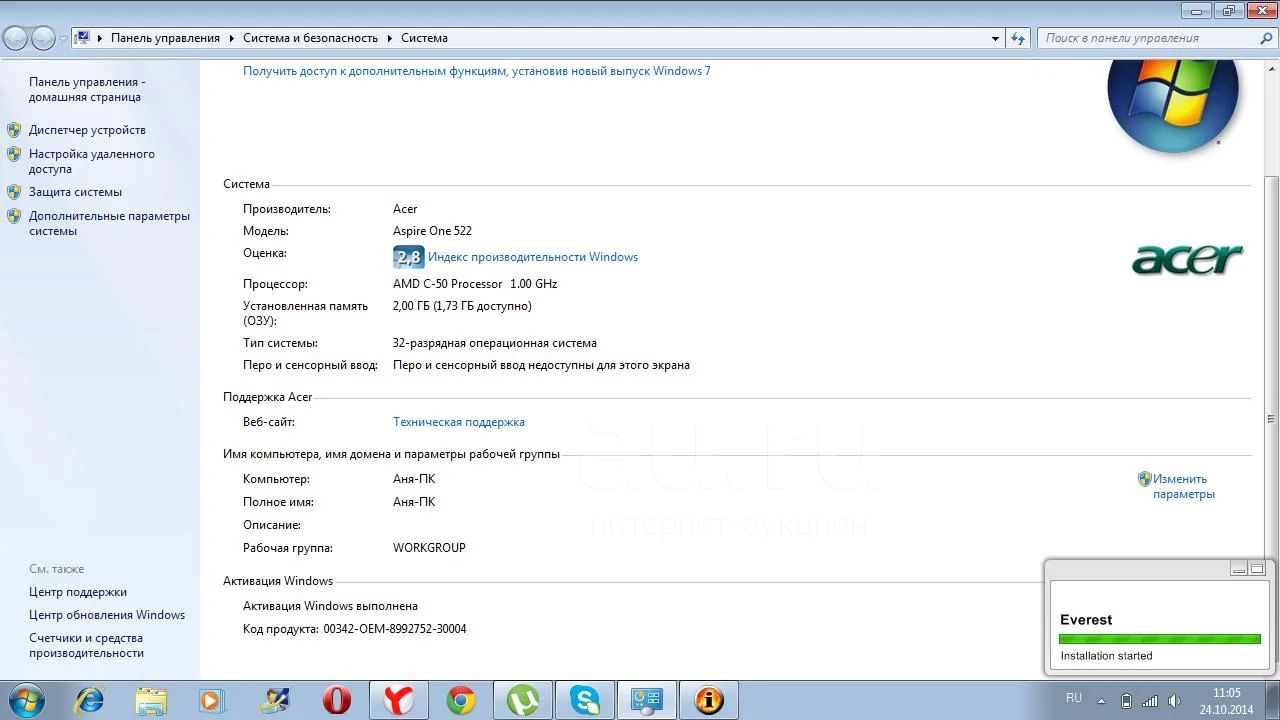Click the 2,8 performance score badge
Screen dimensions: 1280x720
click(x=408, y=257)
